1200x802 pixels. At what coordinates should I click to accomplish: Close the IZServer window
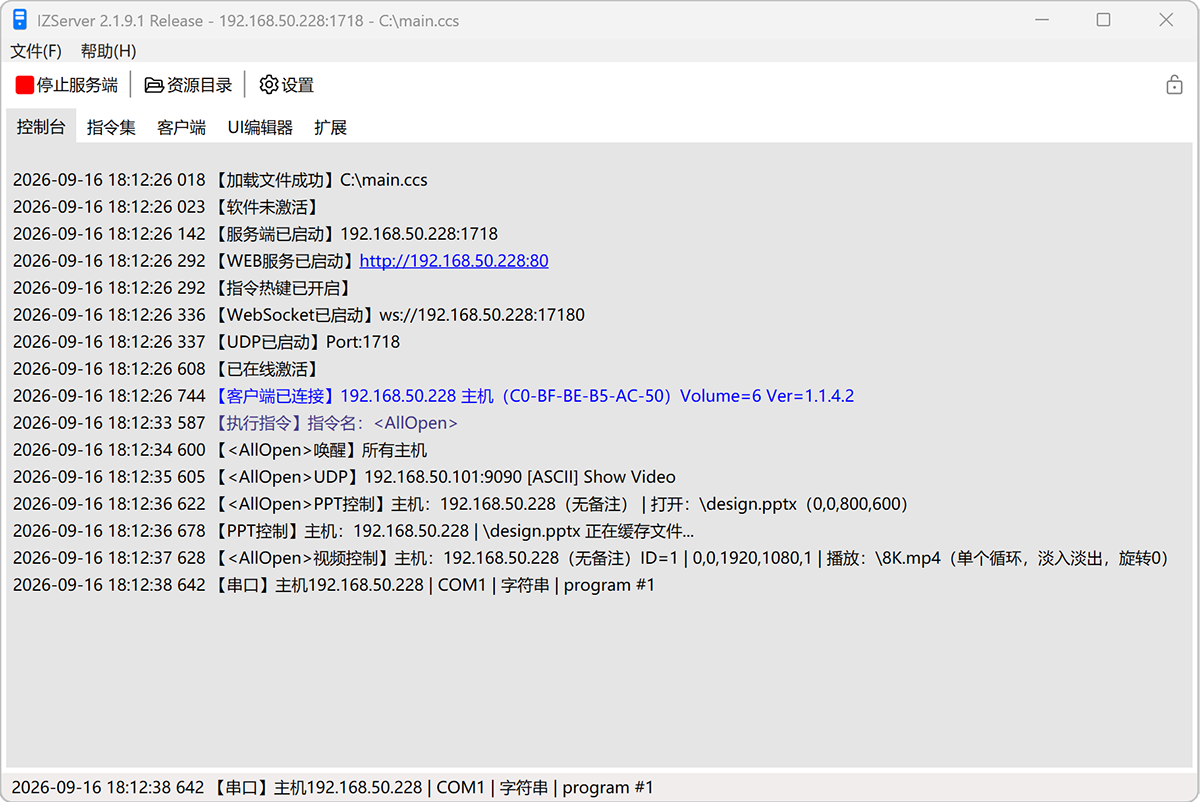click(1165, 20)
